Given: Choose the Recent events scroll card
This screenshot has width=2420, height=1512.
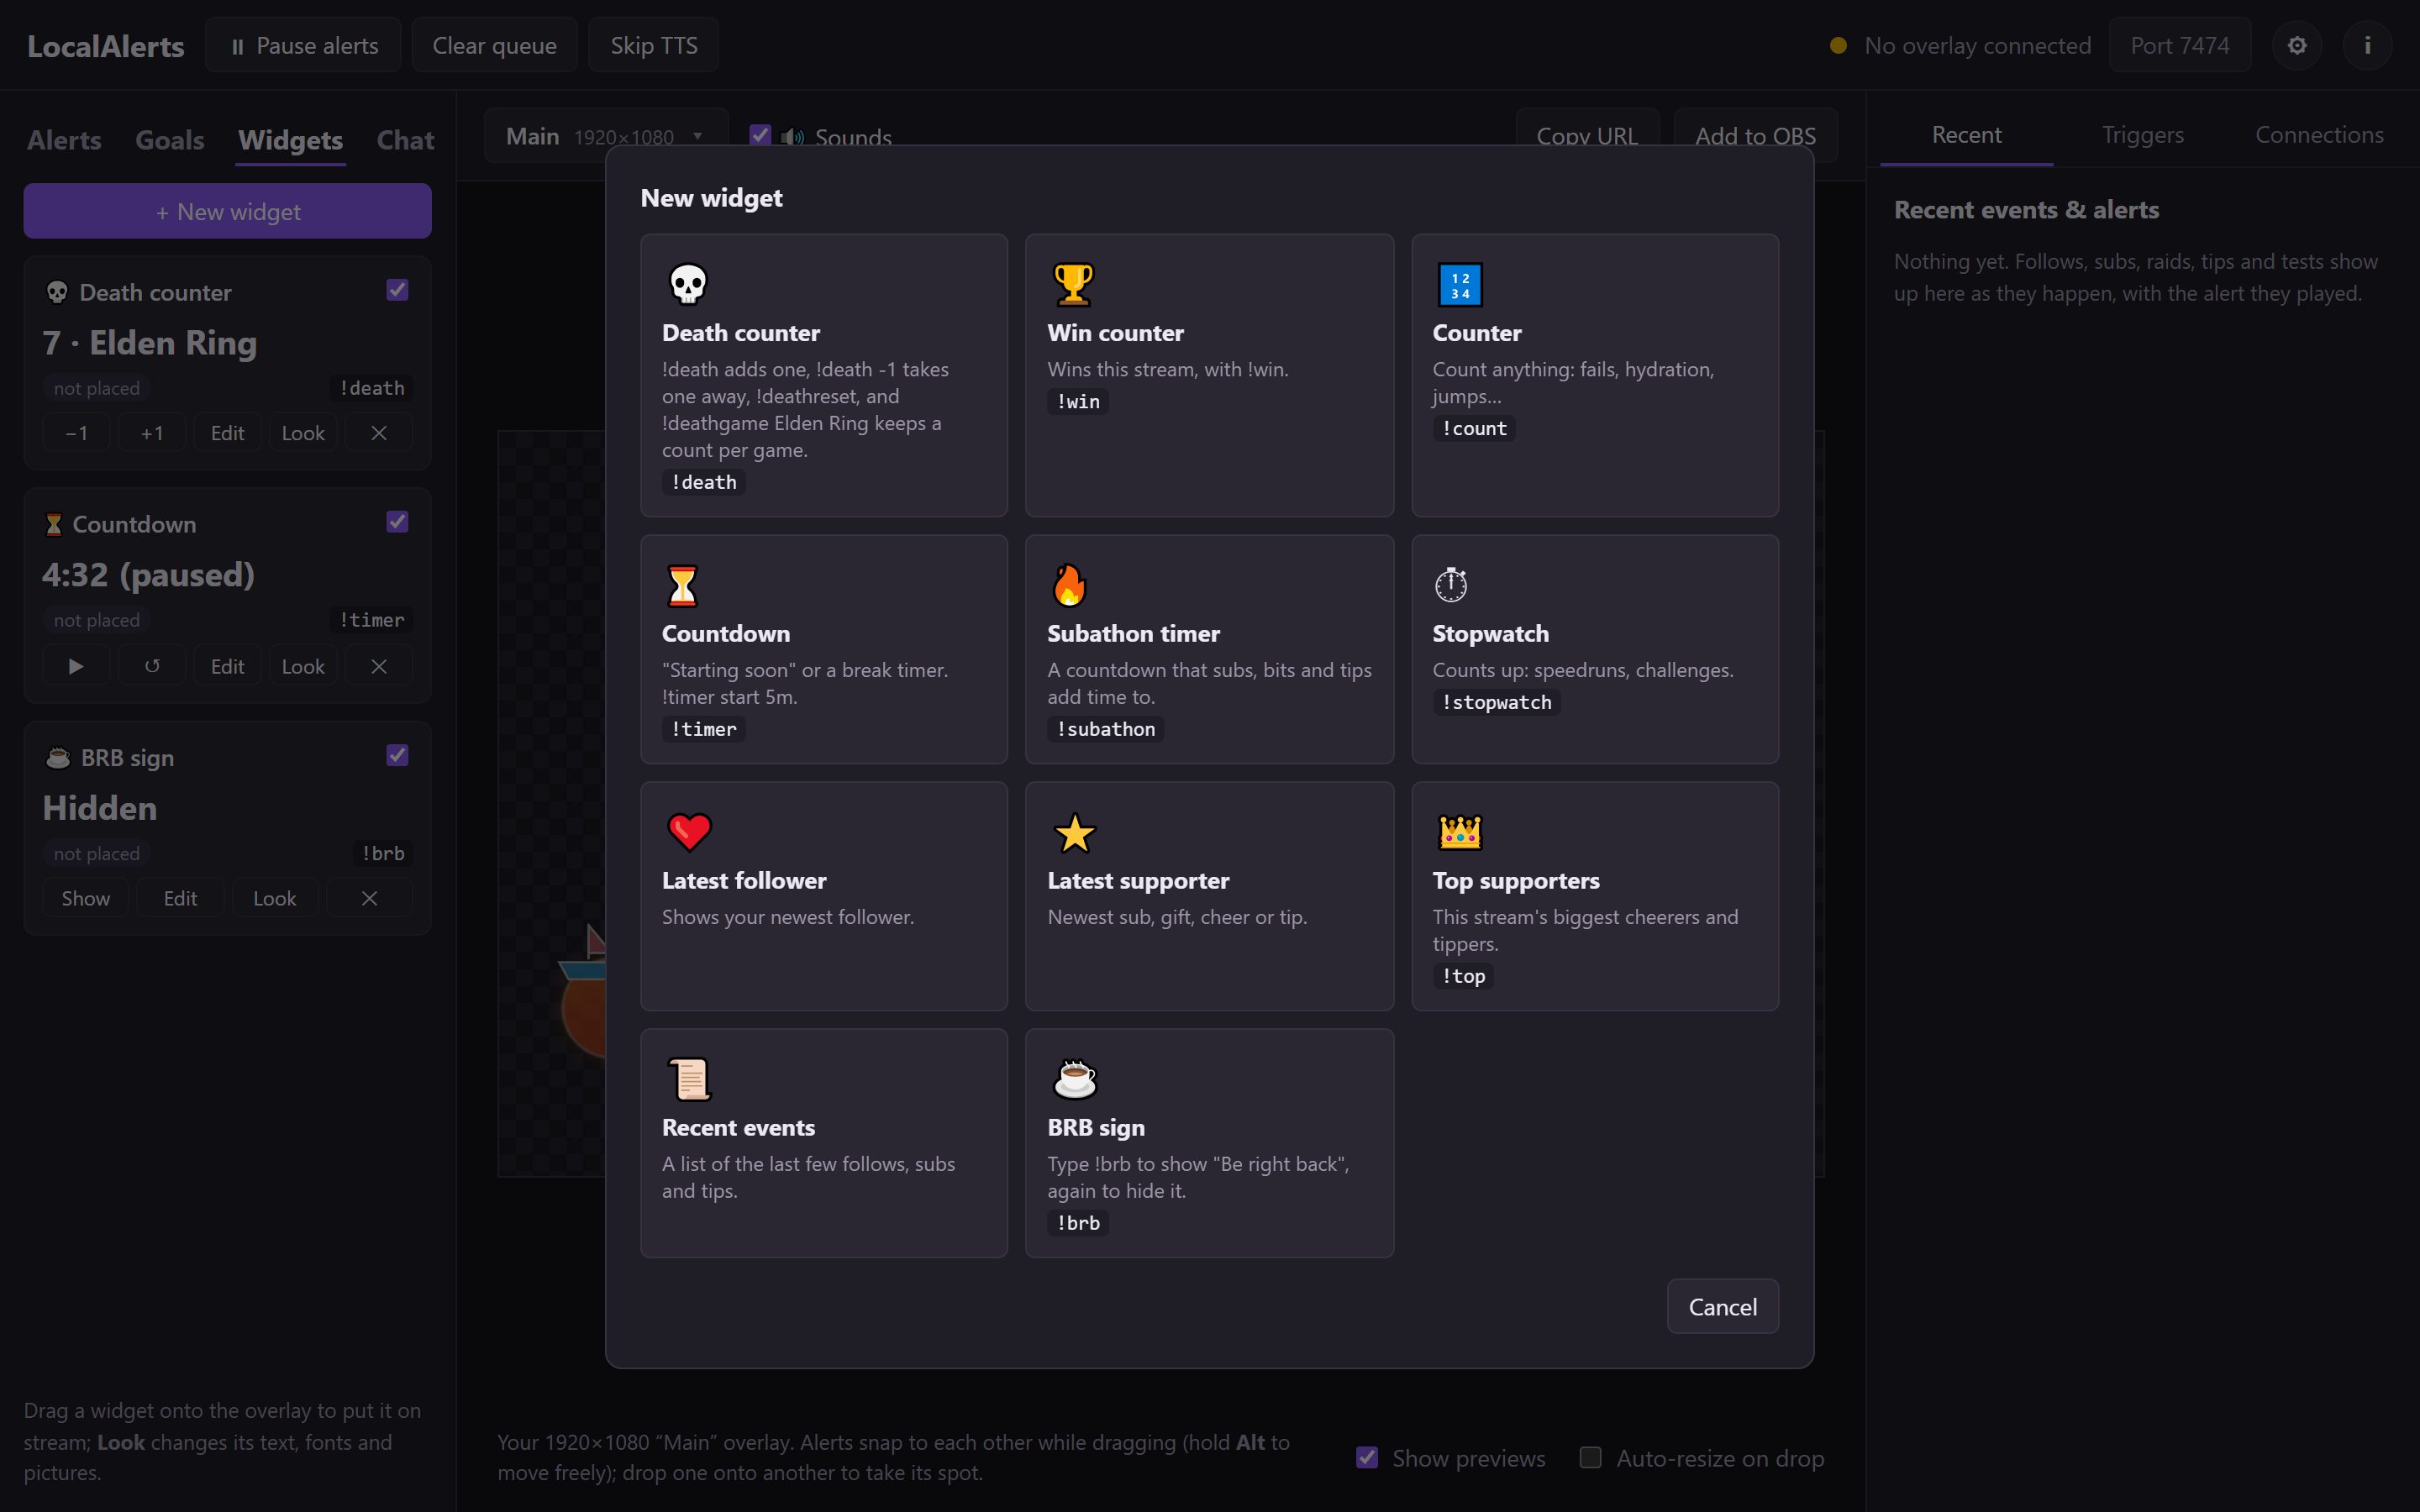Looking at the screenshot, I should (823, 1143).
